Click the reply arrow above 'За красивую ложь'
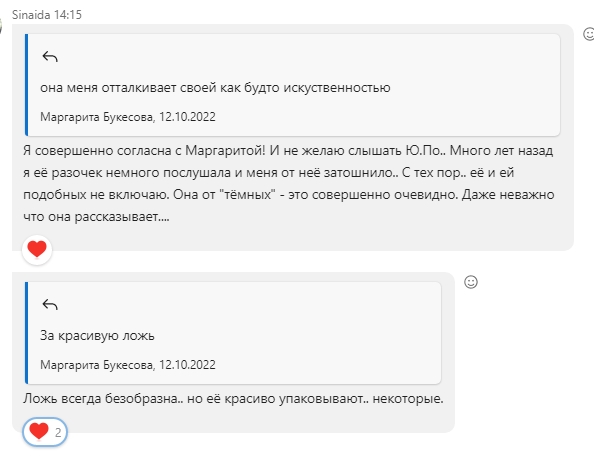Screen dimensions: 594x456 [50, 305]
